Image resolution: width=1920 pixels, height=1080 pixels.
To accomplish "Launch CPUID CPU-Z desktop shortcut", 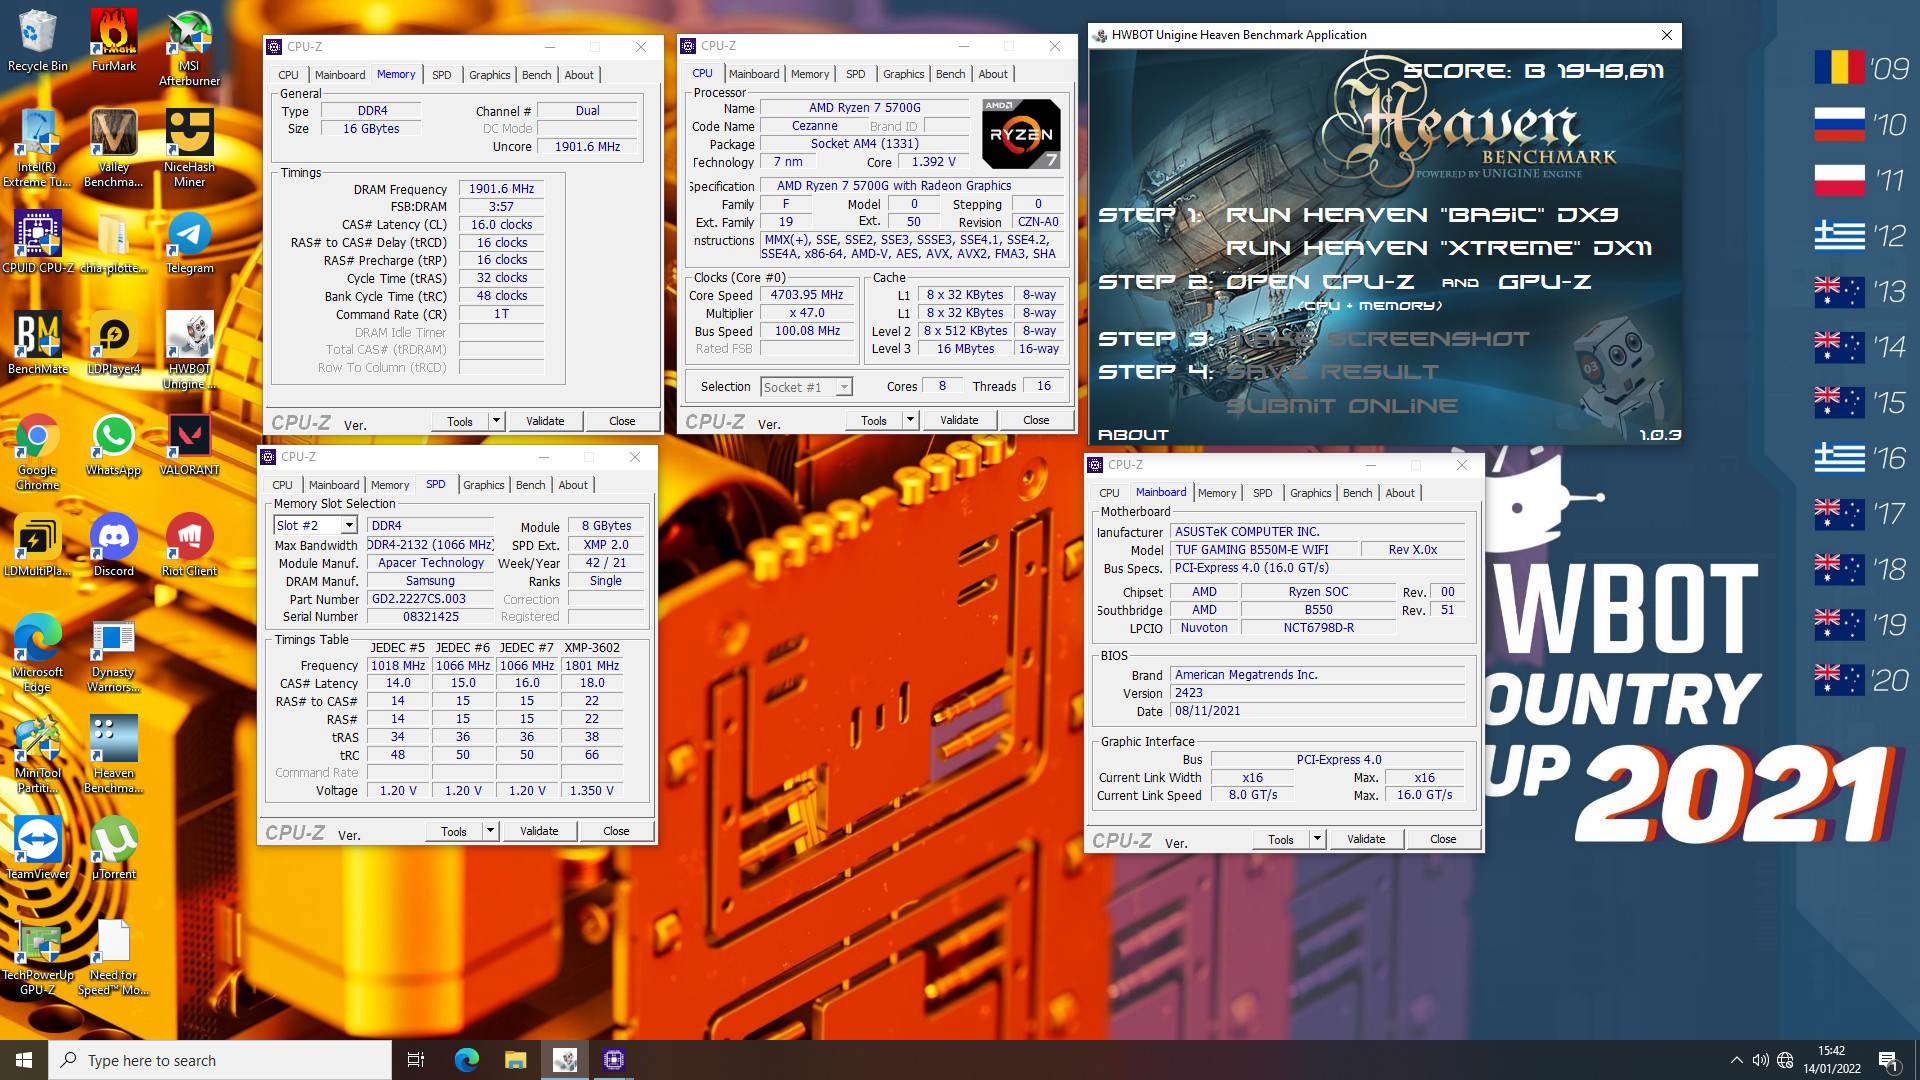I will [x=37, y=242].
